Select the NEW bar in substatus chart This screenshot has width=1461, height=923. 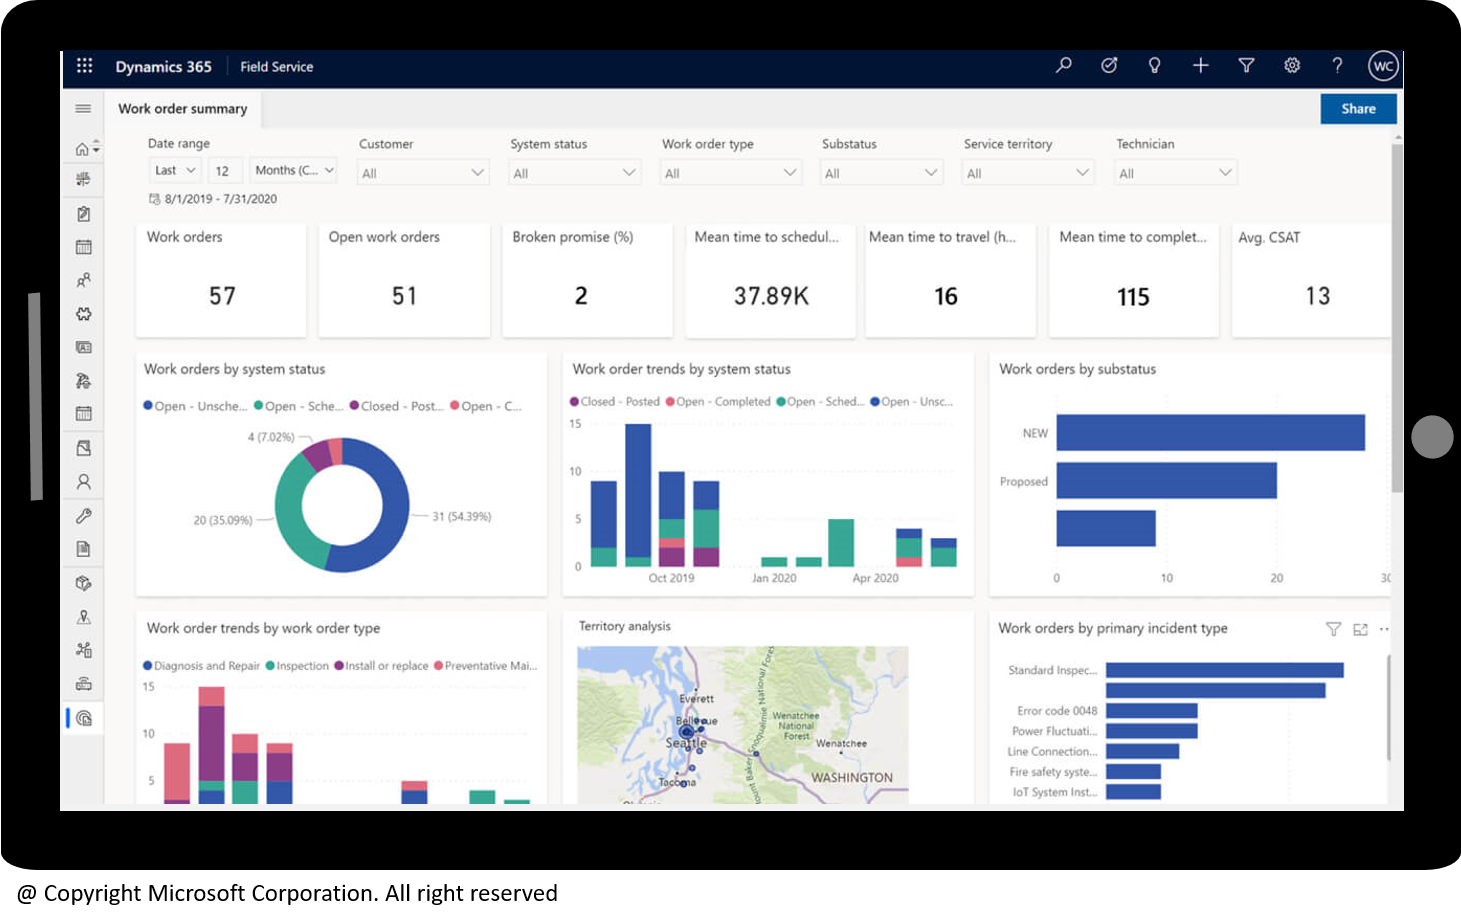point(1210,433)
